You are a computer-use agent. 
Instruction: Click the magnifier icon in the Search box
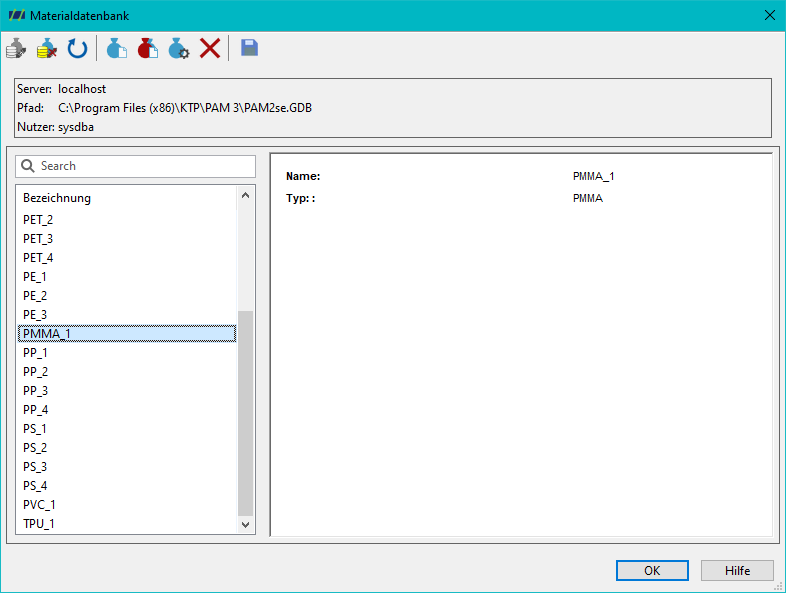[x=28, y=166]
